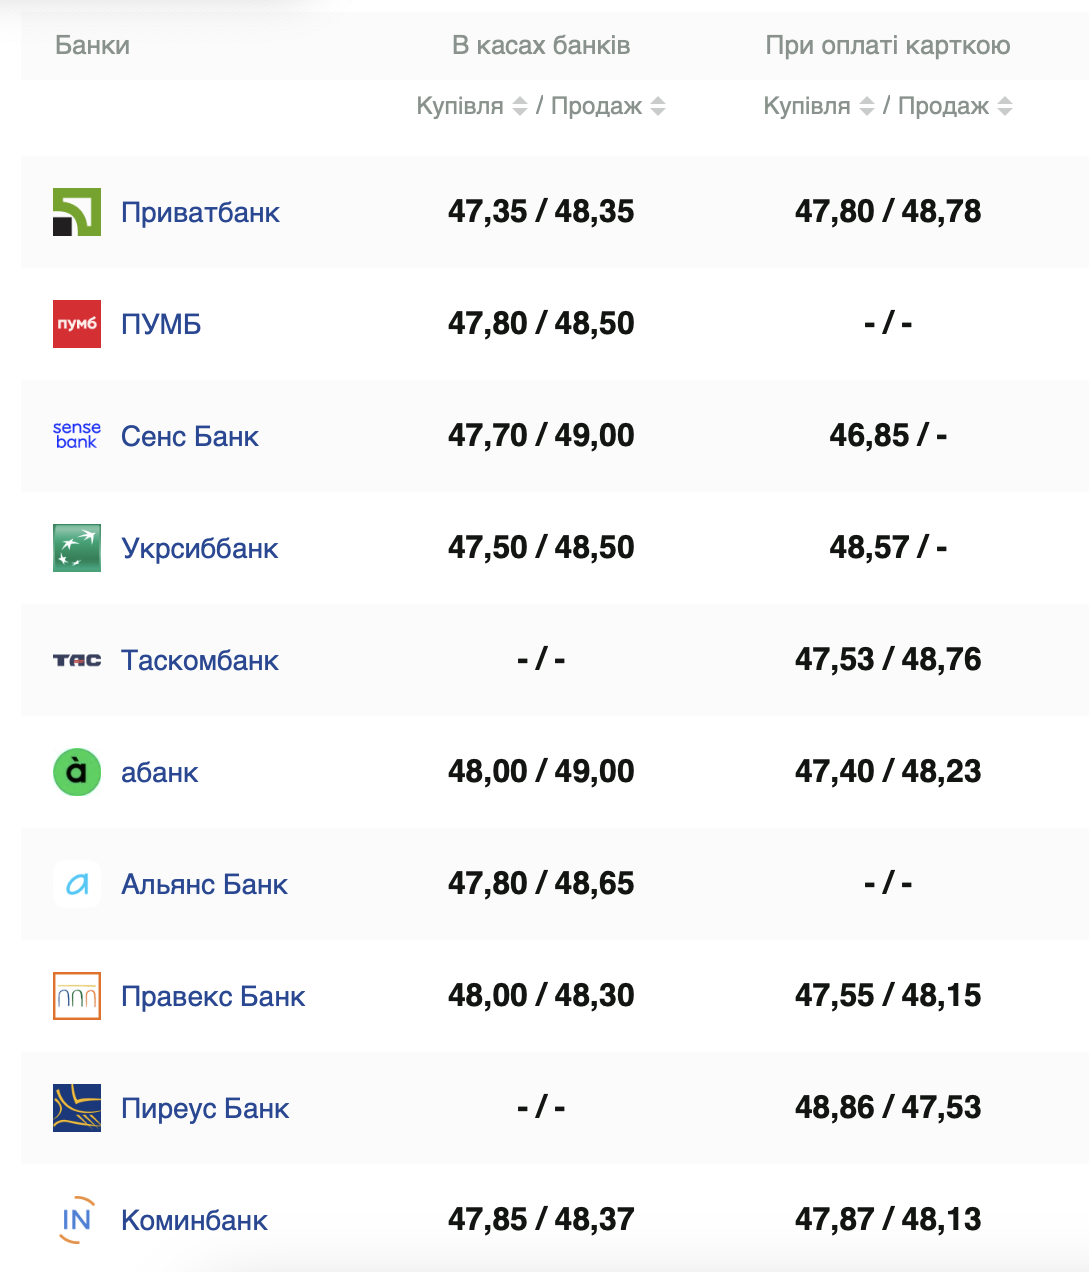
Task: Click the green абанк circle logo
Action: tap(77, 772)
